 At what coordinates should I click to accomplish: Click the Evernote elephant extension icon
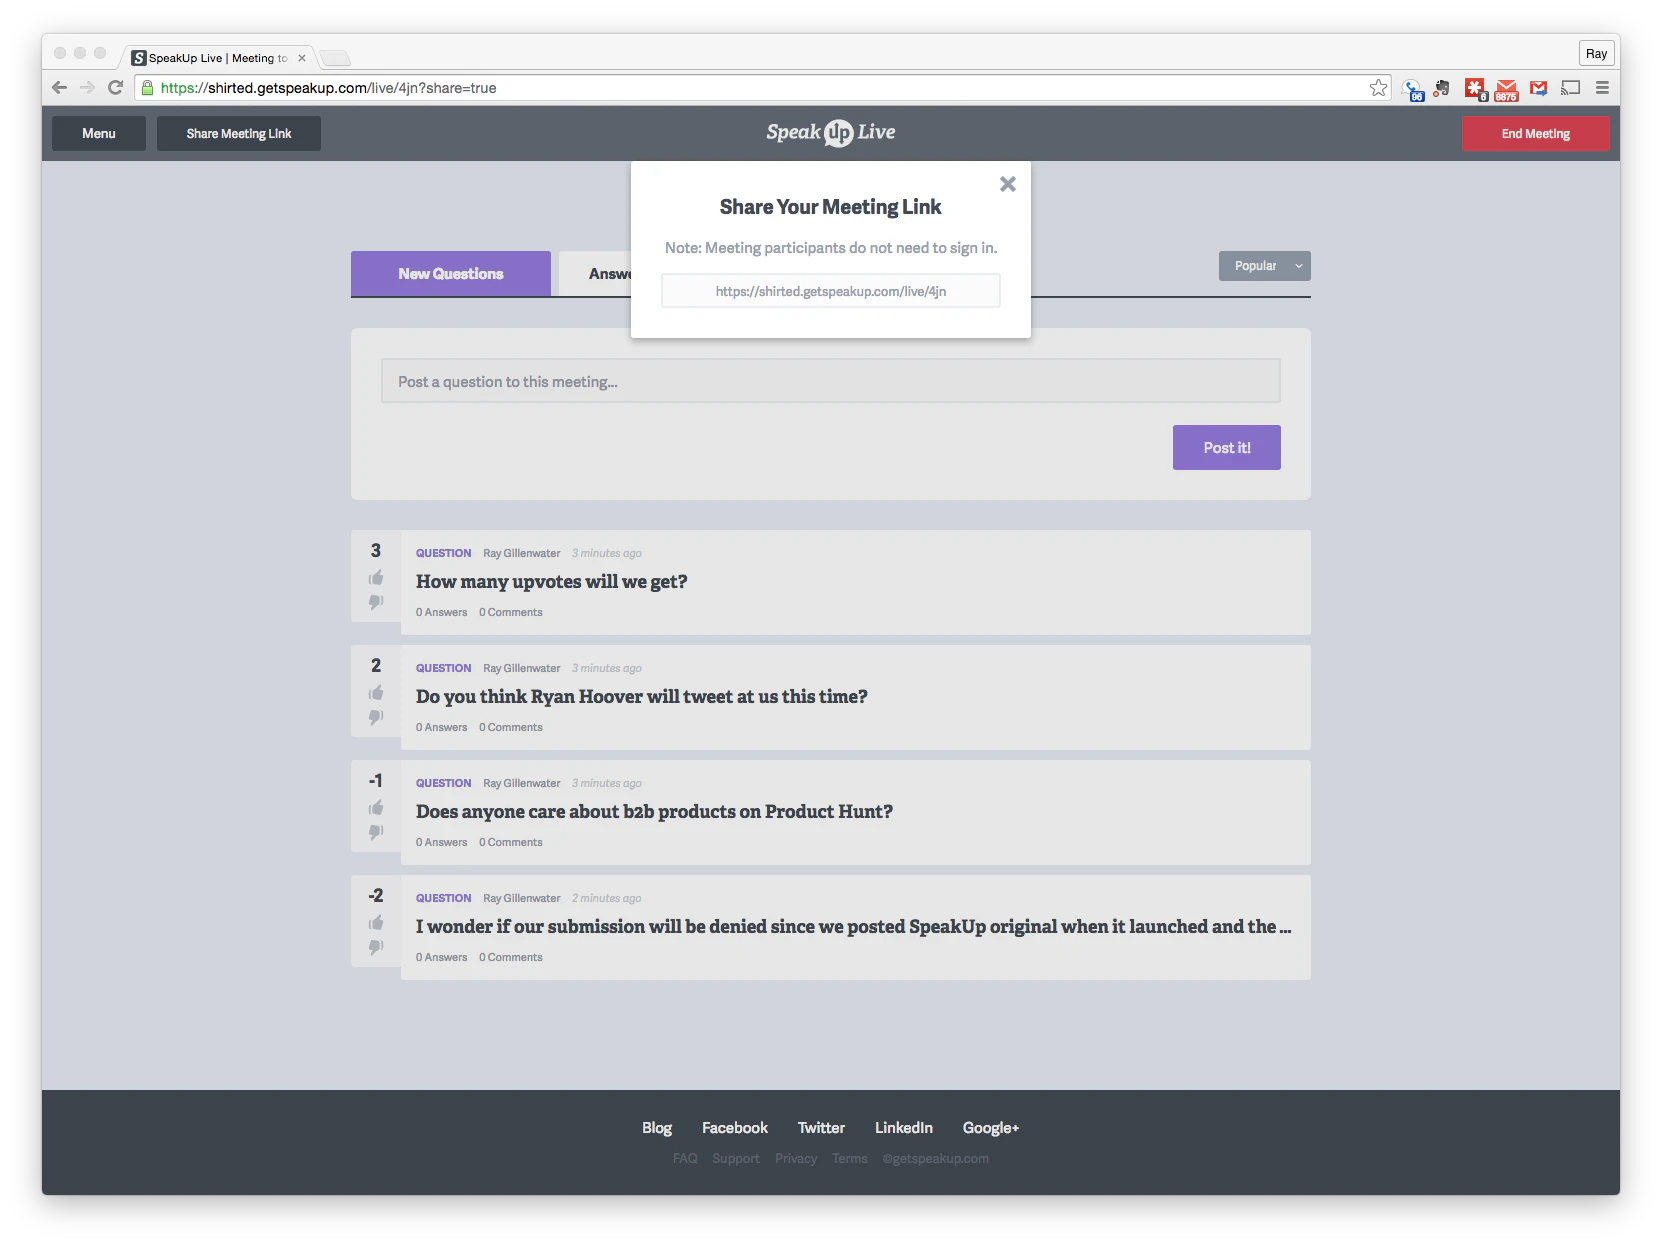pos(1442,88)
